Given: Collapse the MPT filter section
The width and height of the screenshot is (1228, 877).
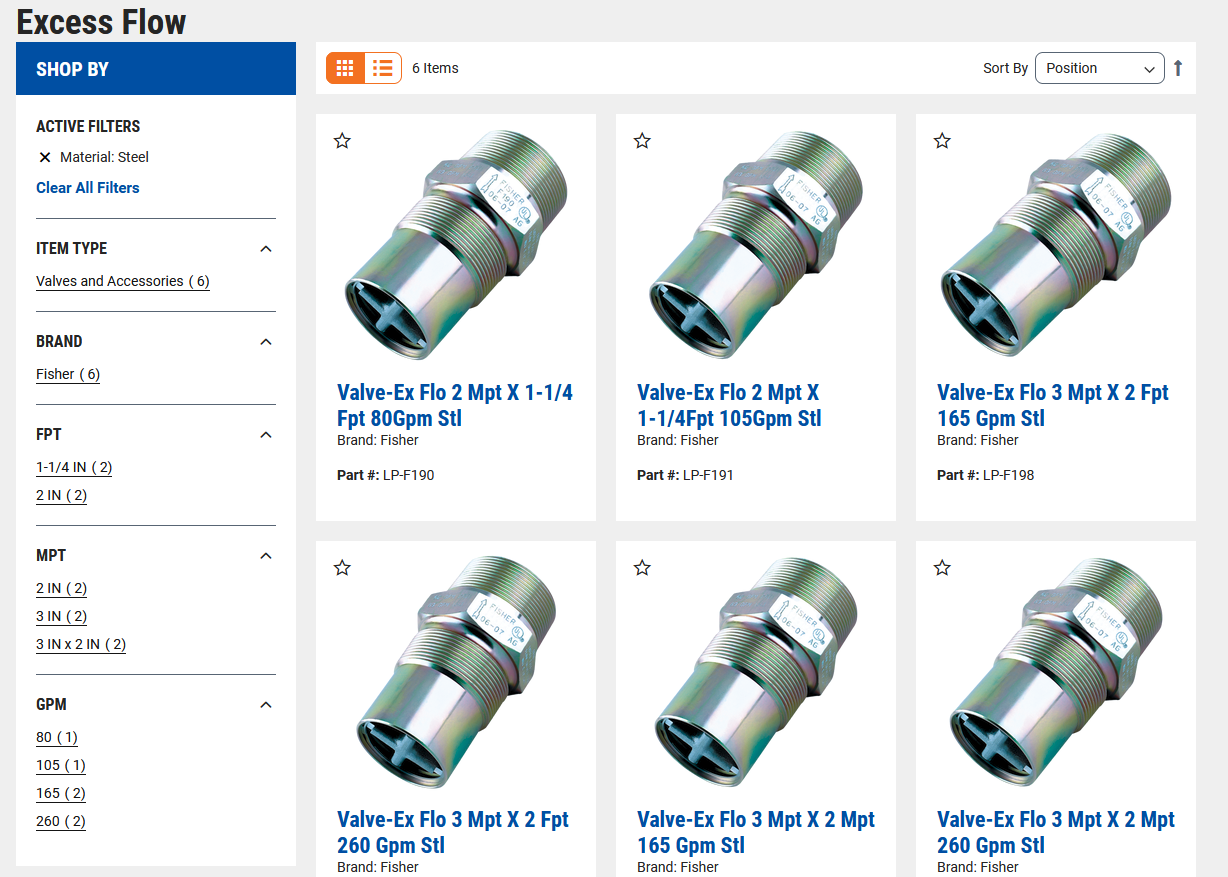Looking at the screenshot, I should click(x=266, y=556).
